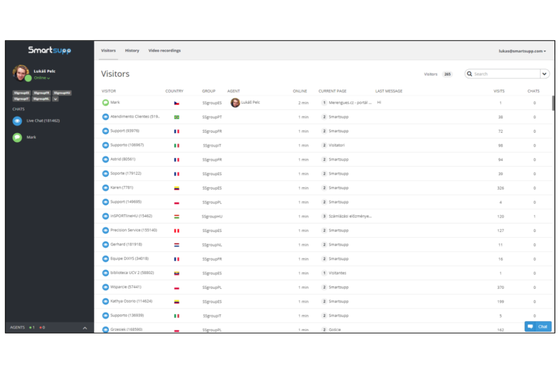Click the chat icon beside biblioteca UCV 2
The height and width of the screenshot is (373, 560).
(x=105, y=273)
